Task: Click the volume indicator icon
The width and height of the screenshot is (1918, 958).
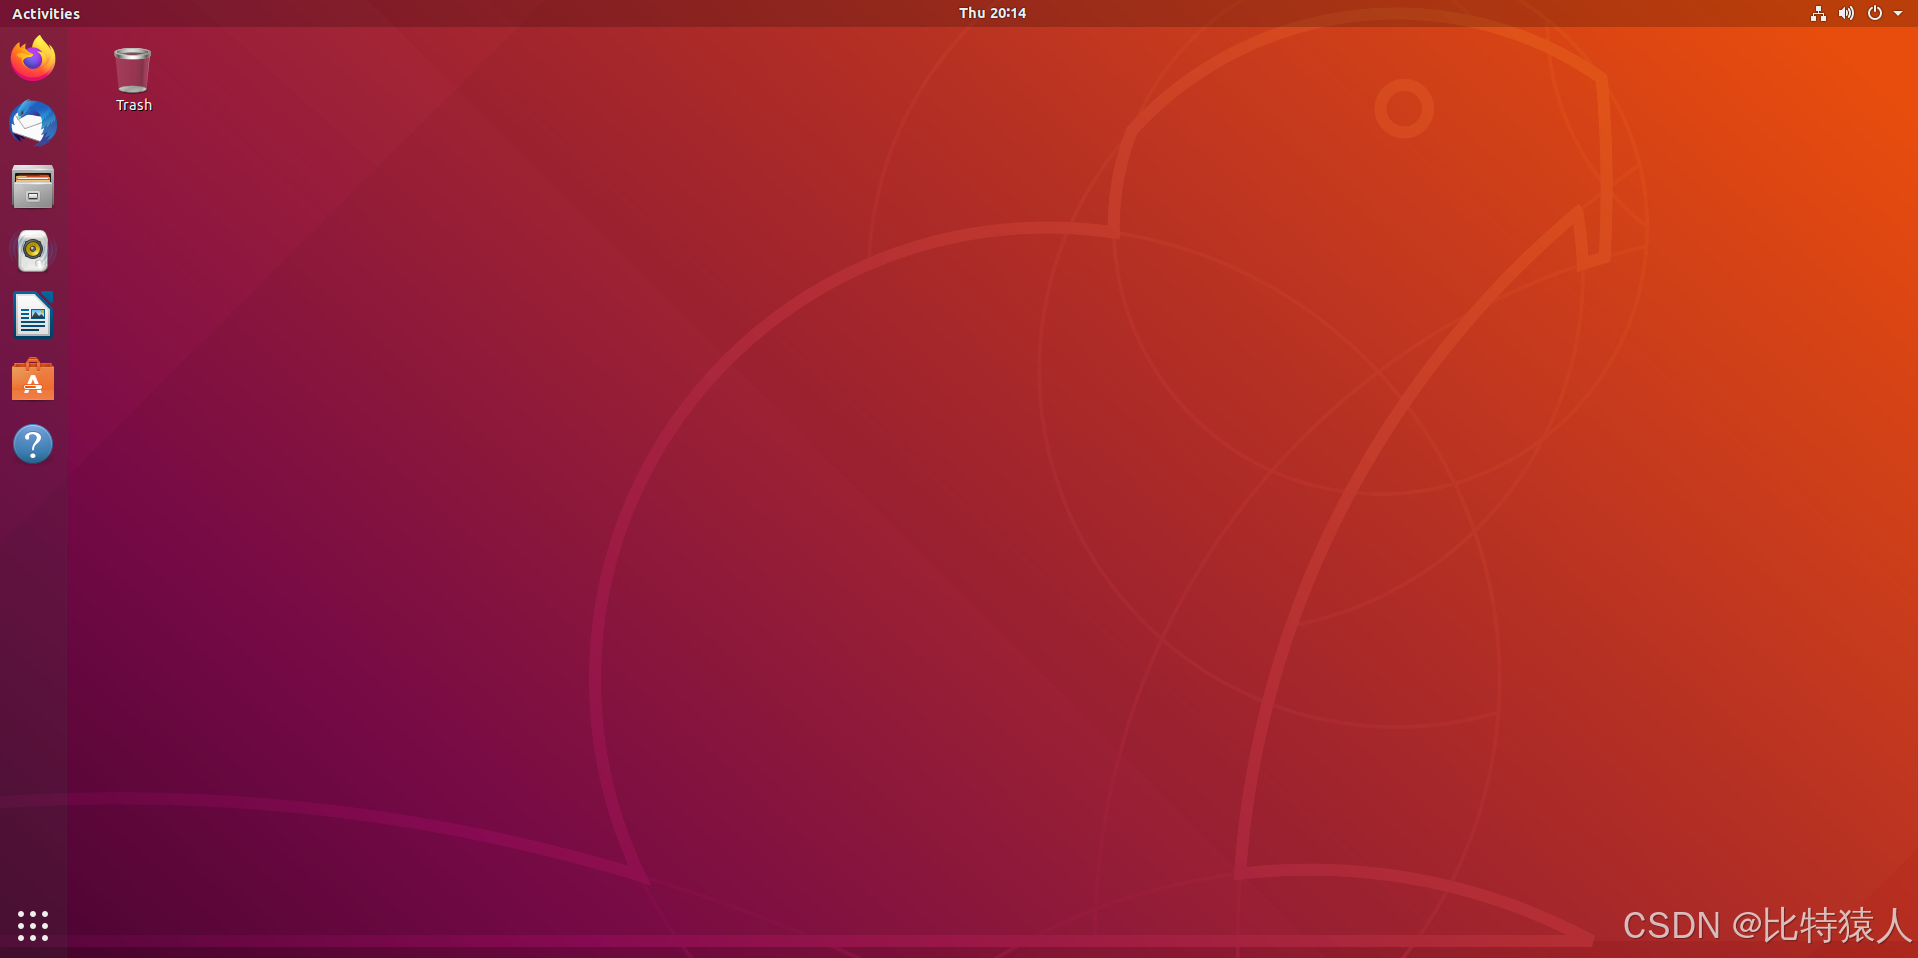Action: (1845, 13)
